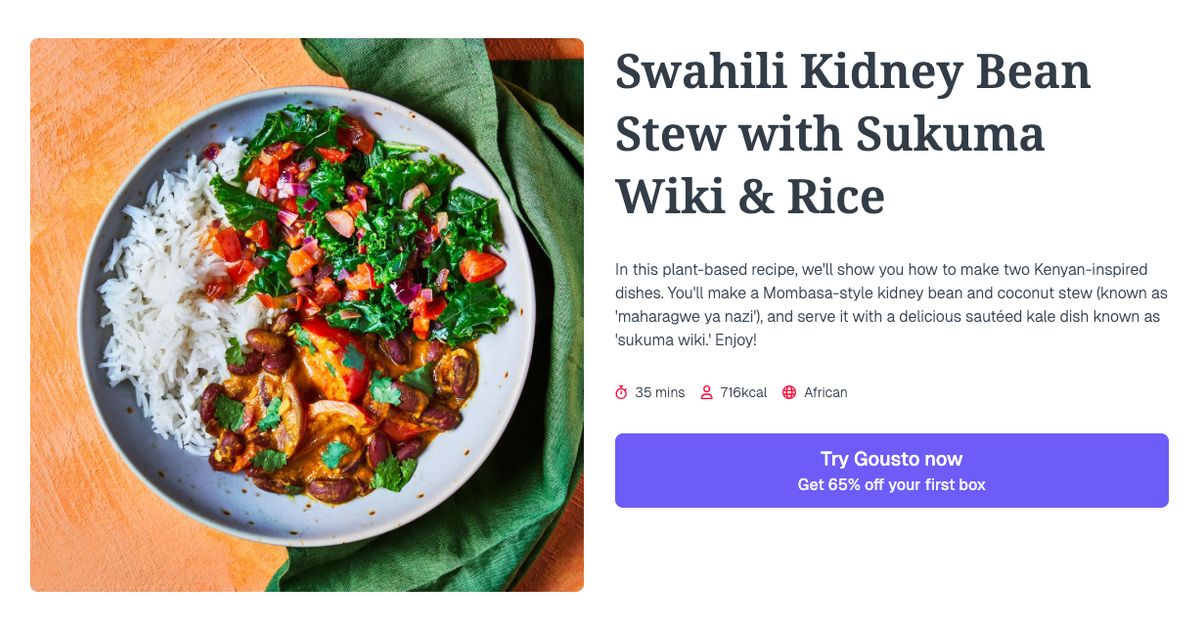Click the Get 65% off your first box offer

pyautogui.click(x=891, y=483)
